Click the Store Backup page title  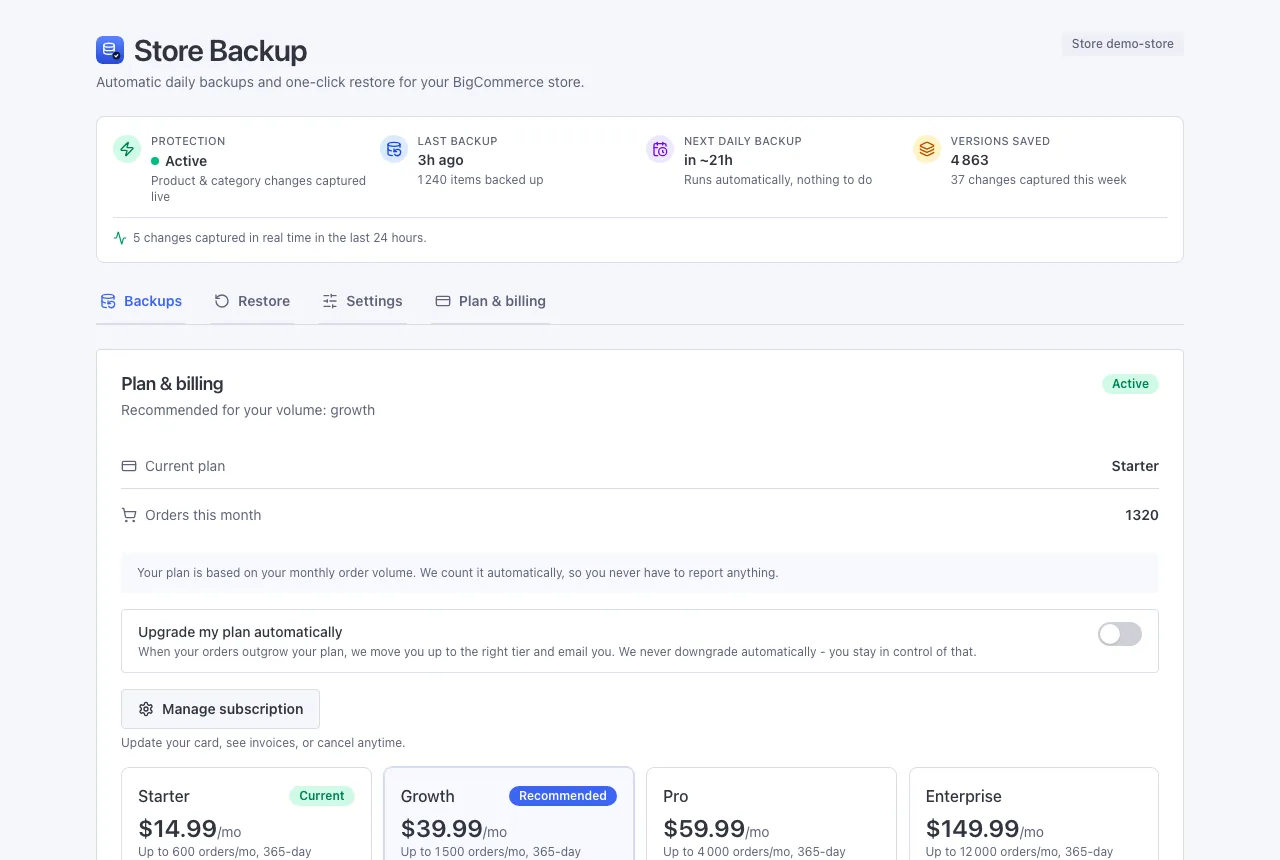(x=220, y=50)
